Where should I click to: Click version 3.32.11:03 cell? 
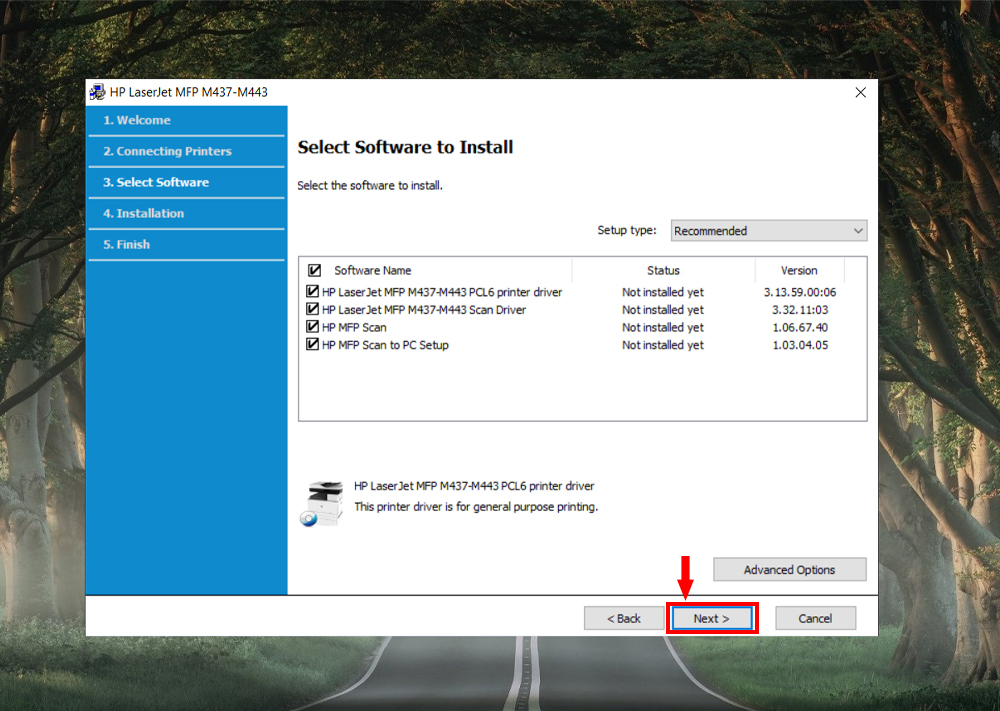pos(800,310)
